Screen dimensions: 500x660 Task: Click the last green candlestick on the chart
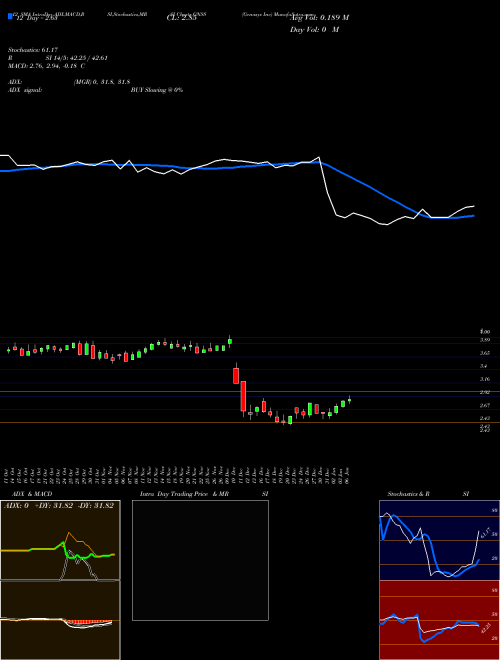pyautogui.click(x=349, y=400)
